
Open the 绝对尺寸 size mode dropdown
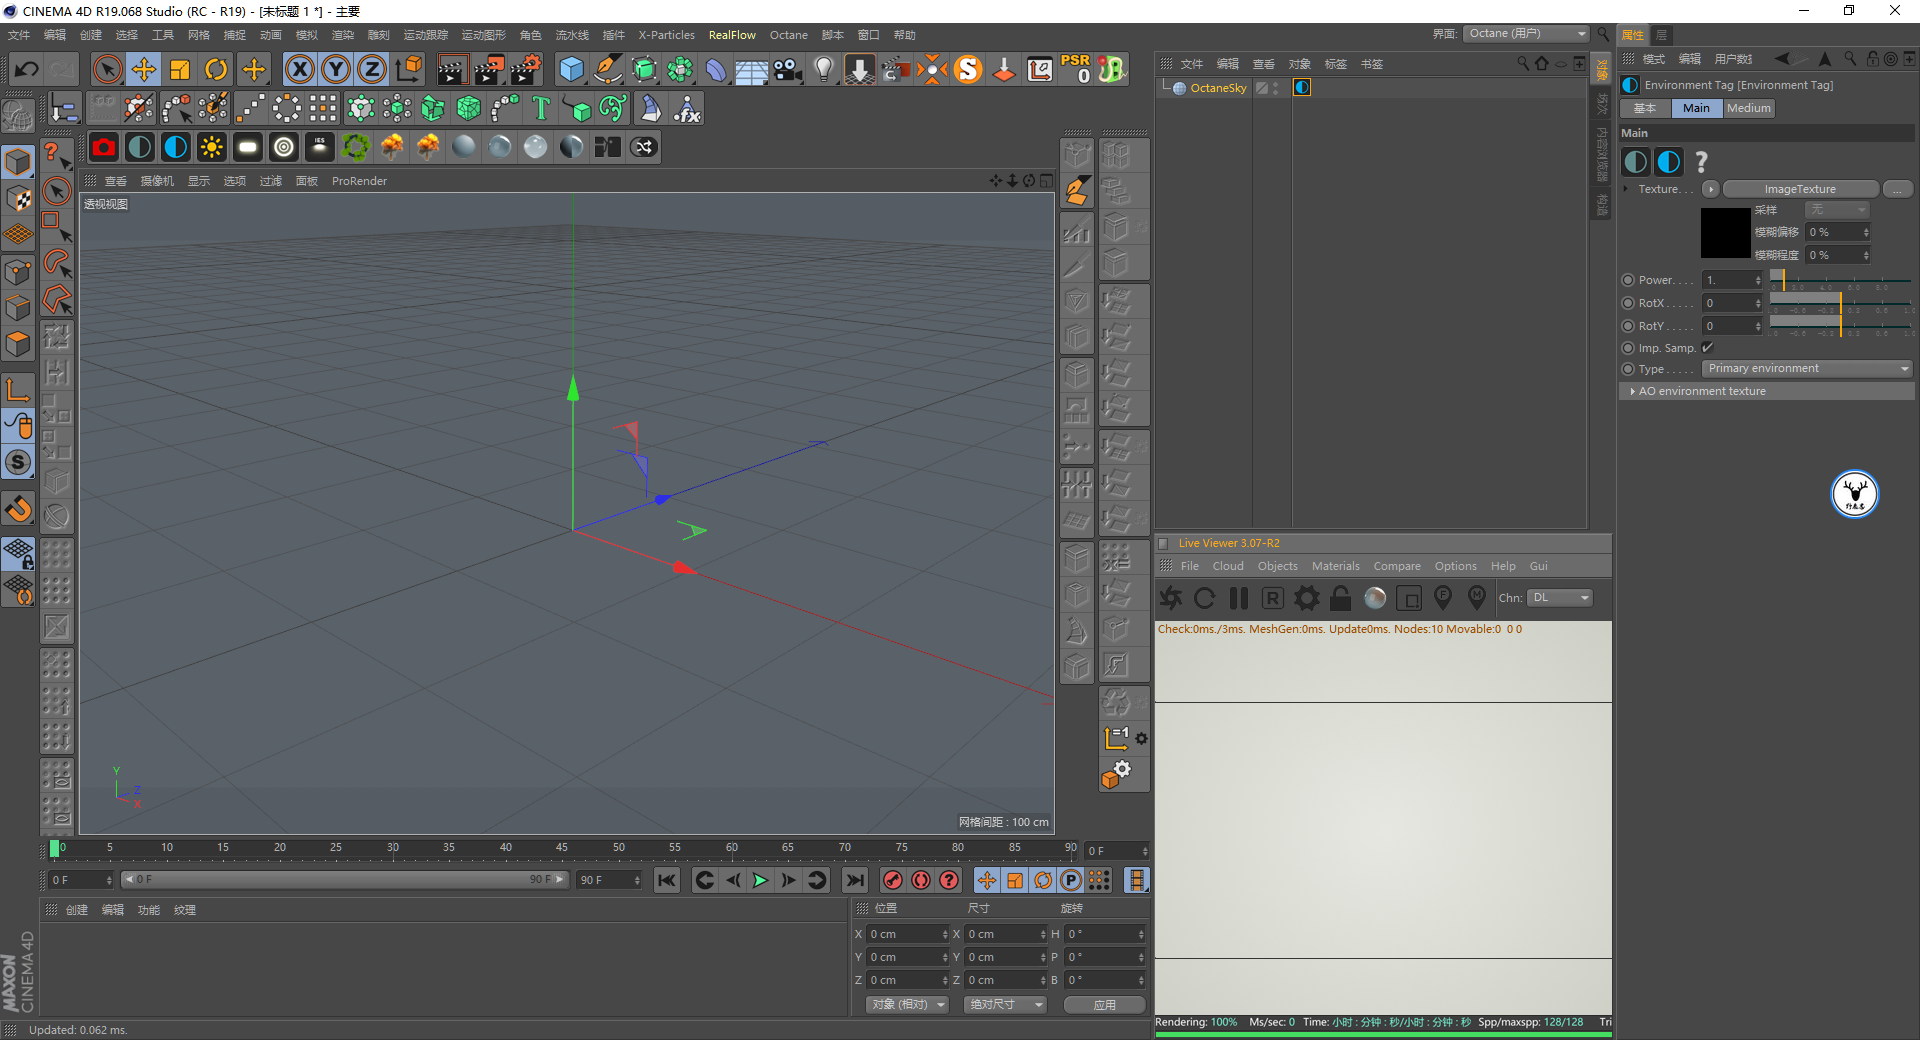(1006, 1004)
